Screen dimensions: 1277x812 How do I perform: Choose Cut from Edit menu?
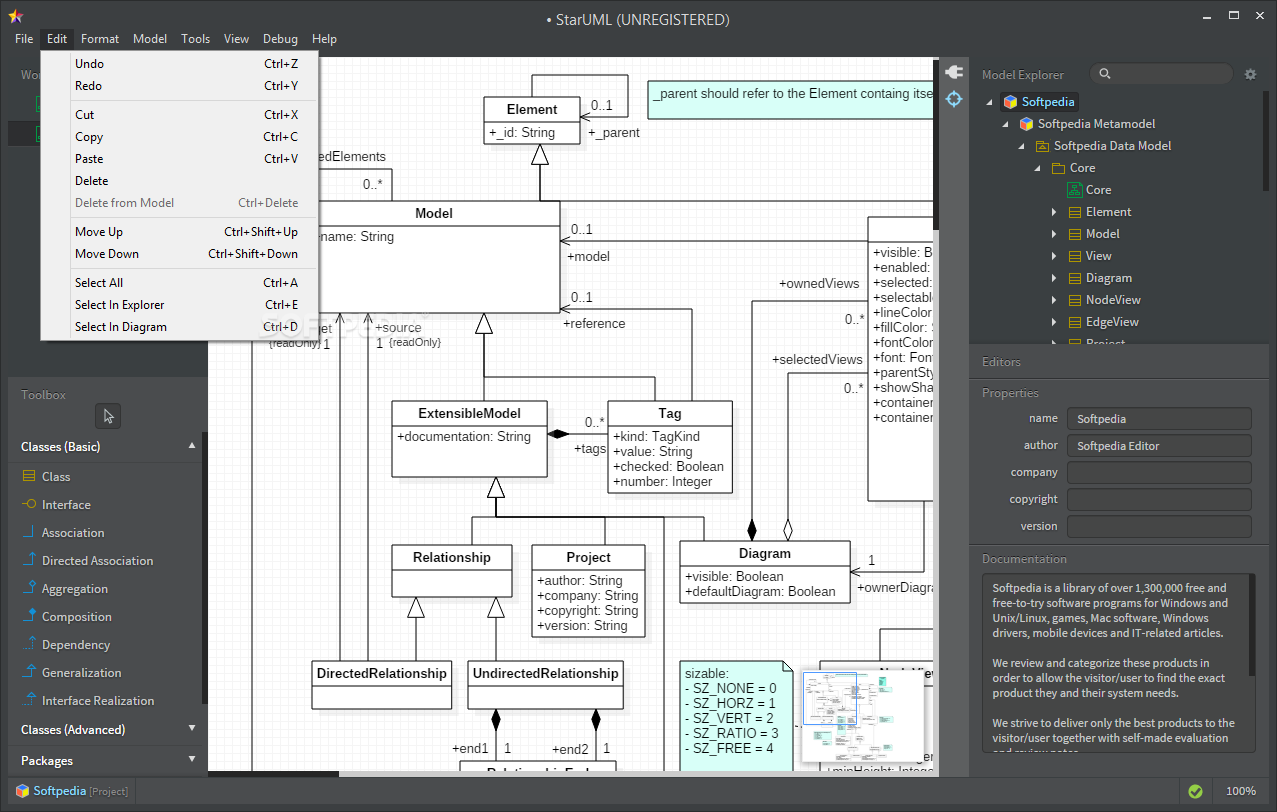[180, 115]
